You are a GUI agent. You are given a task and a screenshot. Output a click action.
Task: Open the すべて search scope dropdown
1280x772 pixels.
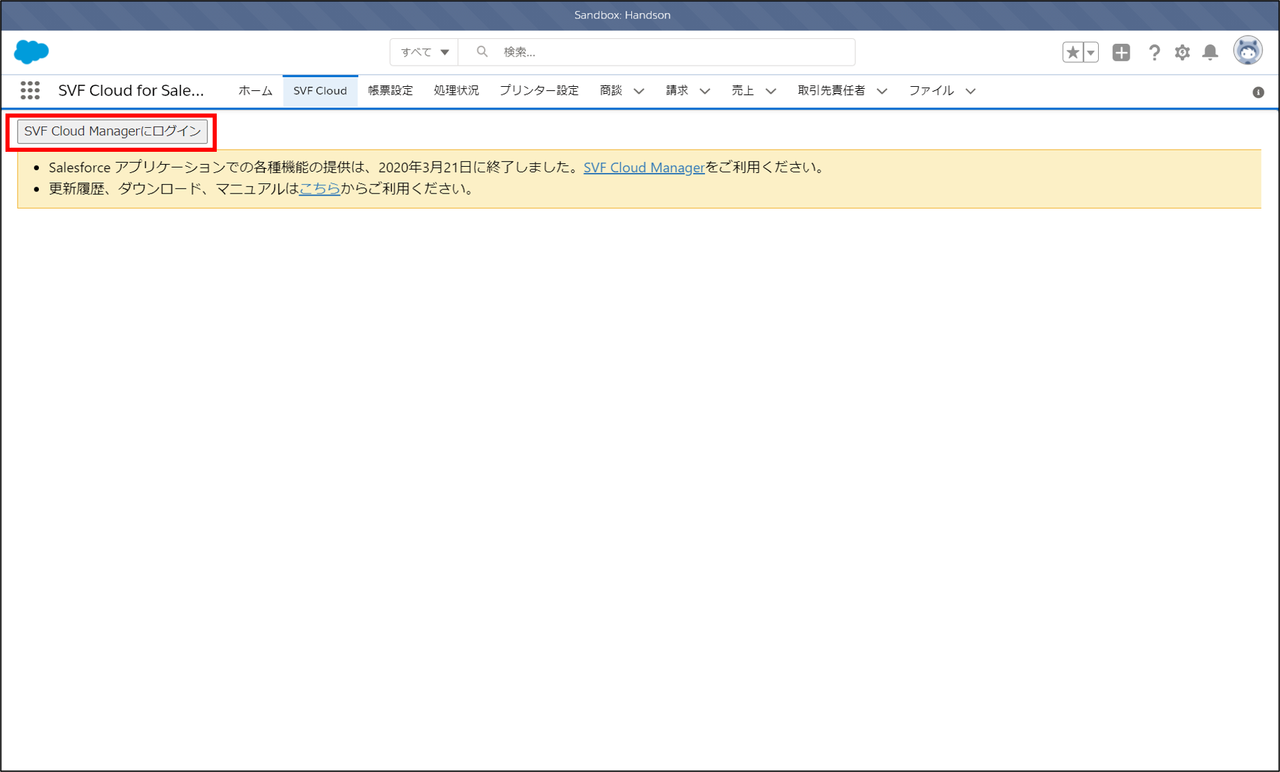[424, 52]
